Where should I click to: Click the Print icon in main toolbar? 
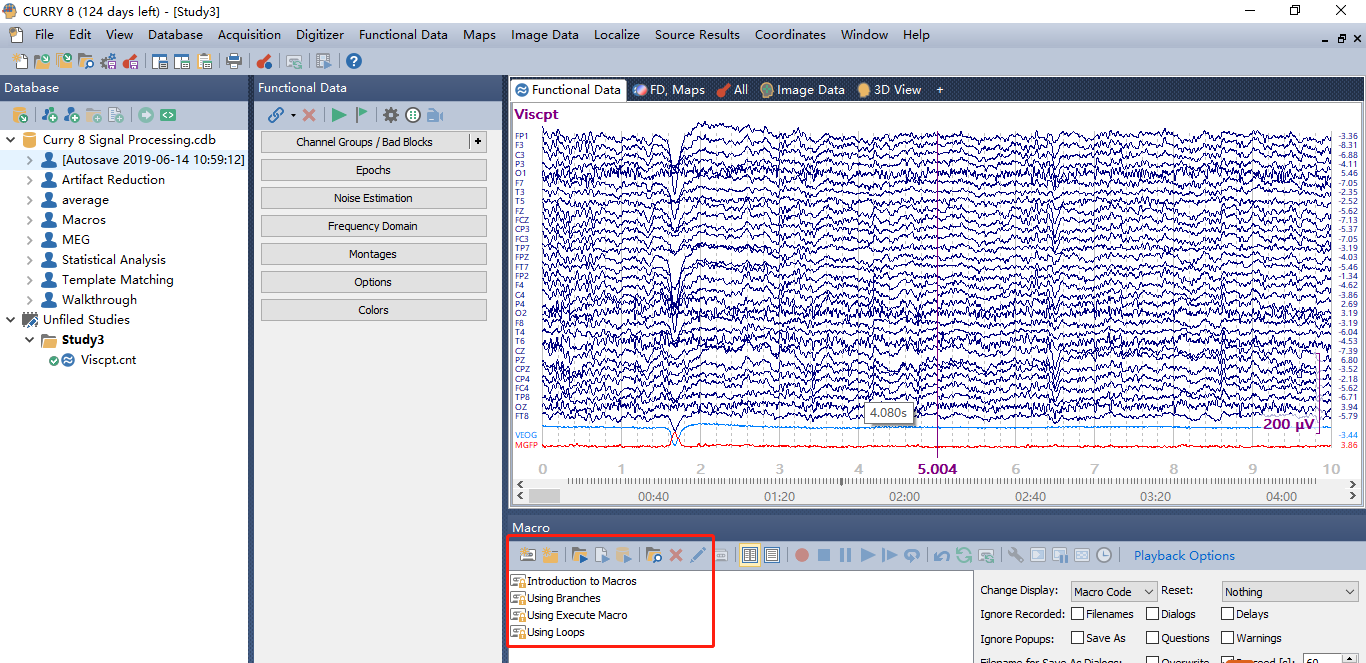[234, 61]
